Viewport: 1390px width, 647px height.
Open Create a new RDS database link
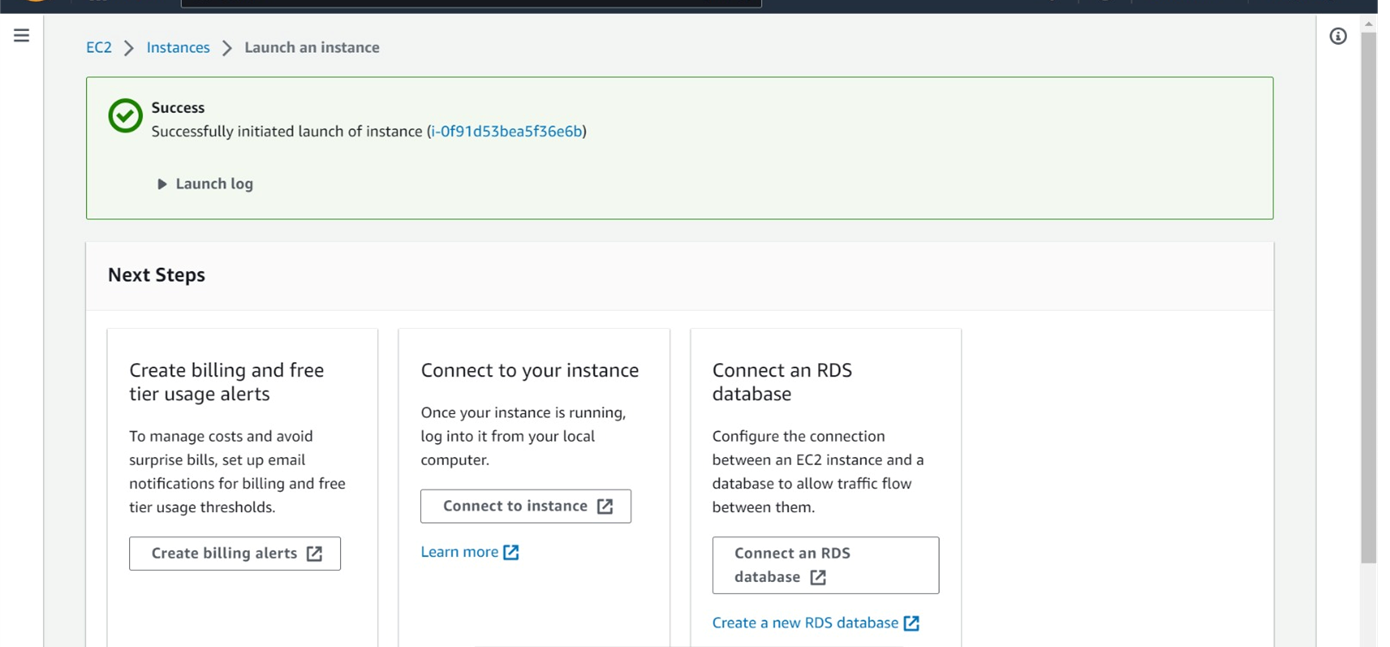[816, 623]
